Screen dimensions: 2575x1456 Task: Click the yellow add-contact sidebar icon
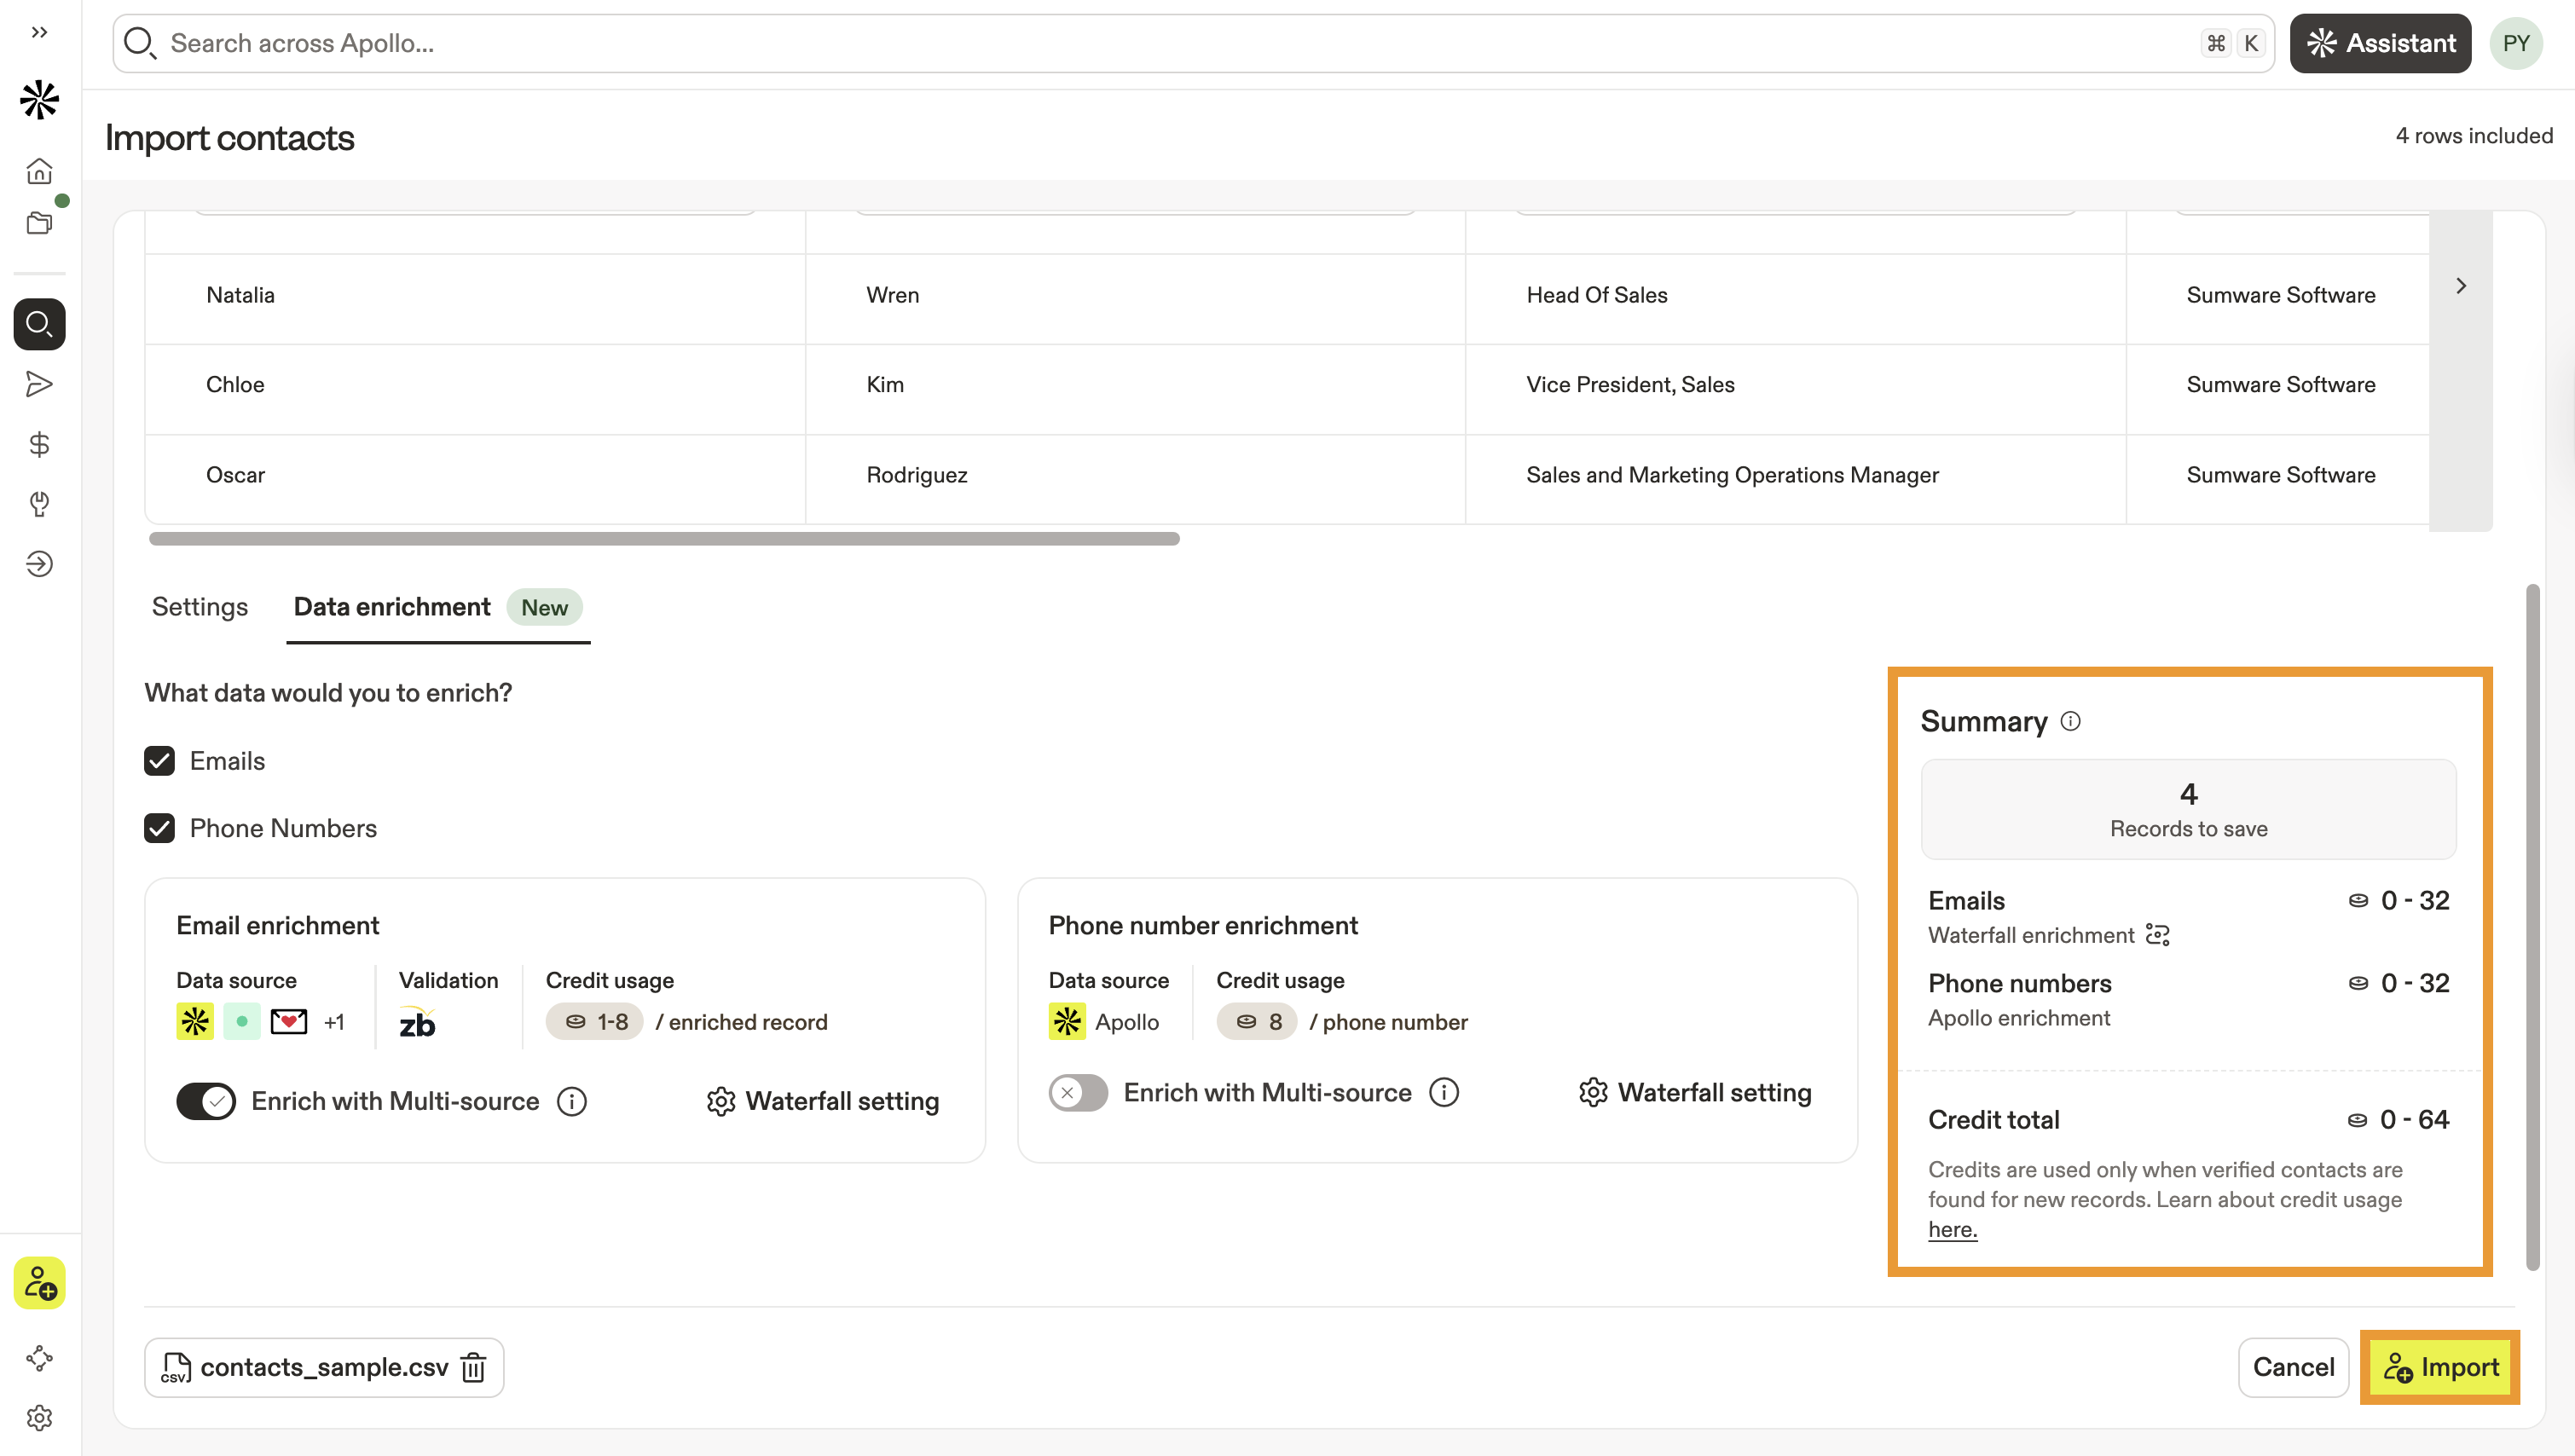[39, 1283]
